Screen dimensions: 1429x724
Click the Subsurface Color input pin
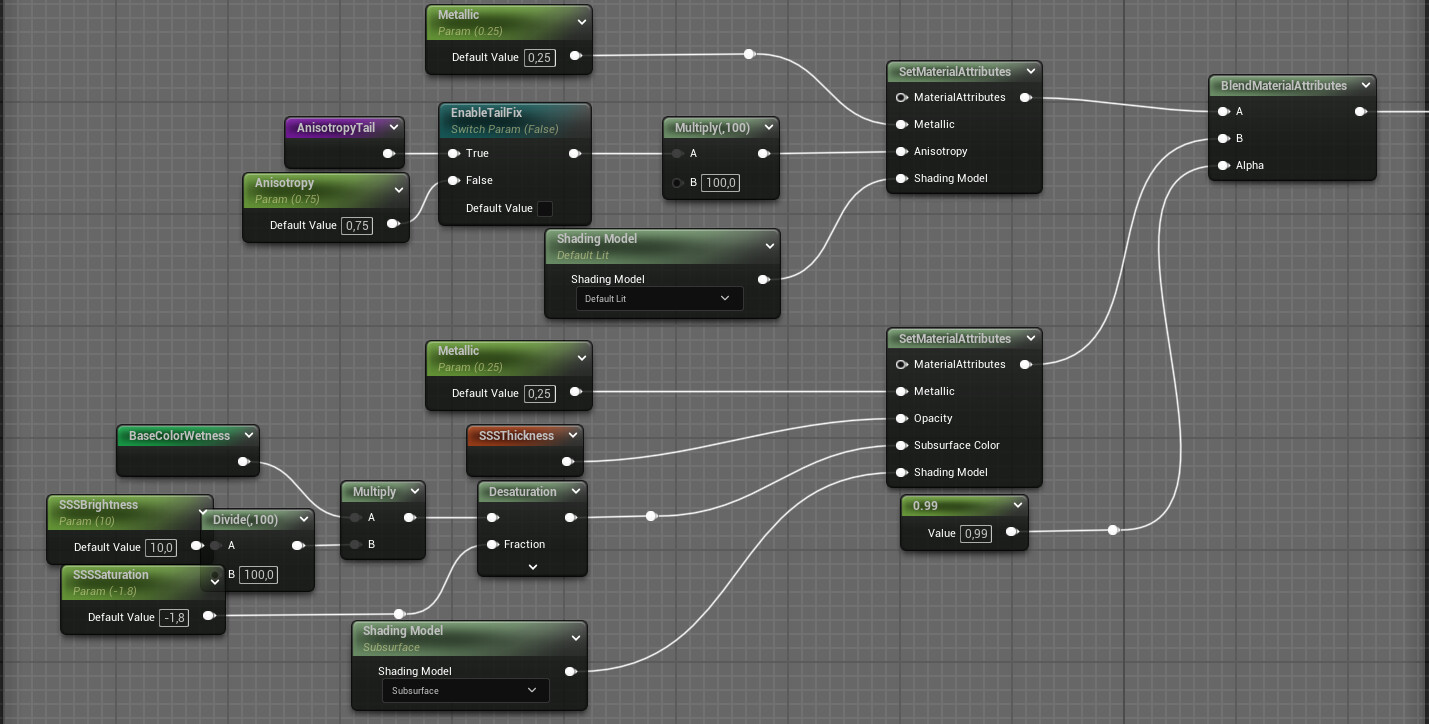(x=902, y=445)
